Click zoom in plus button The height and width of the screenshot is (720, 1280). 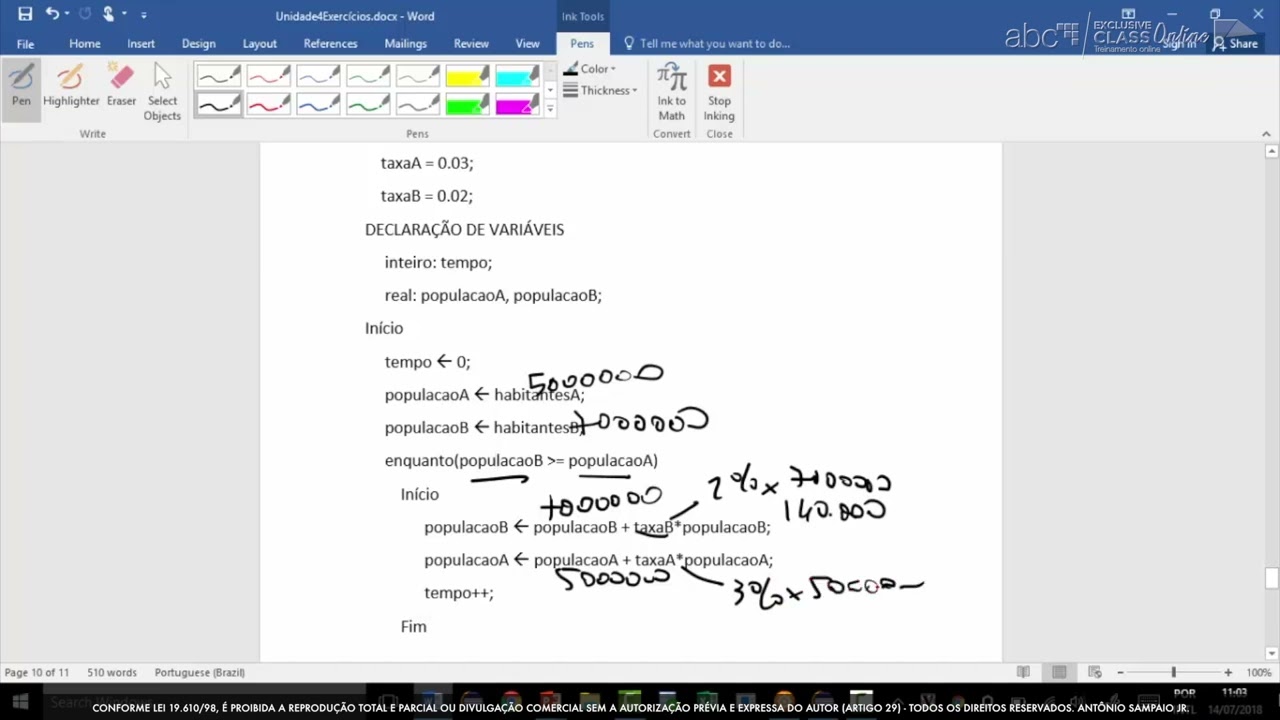coord(1228,673)
